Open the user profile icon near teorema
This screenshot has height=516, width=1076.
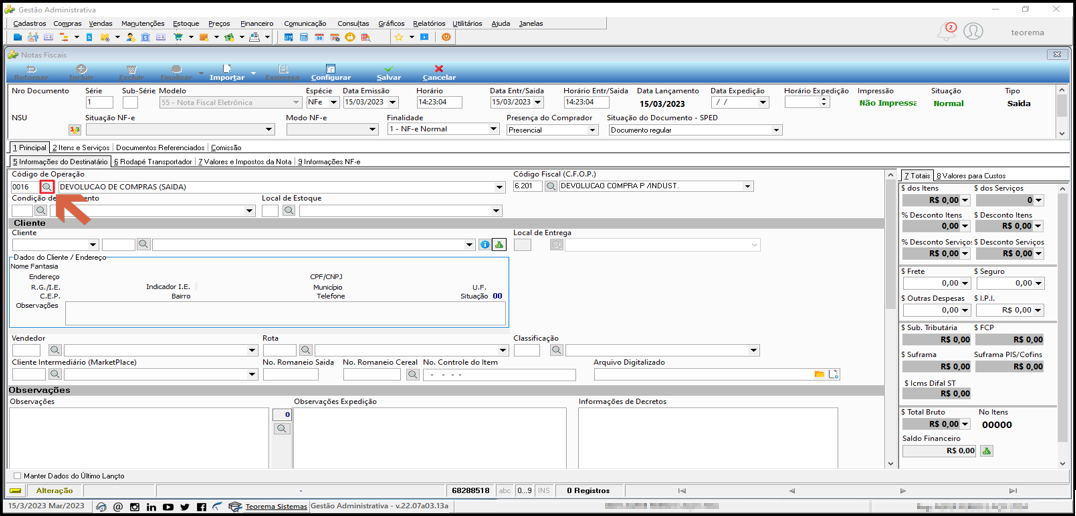(x=973, y=32)
